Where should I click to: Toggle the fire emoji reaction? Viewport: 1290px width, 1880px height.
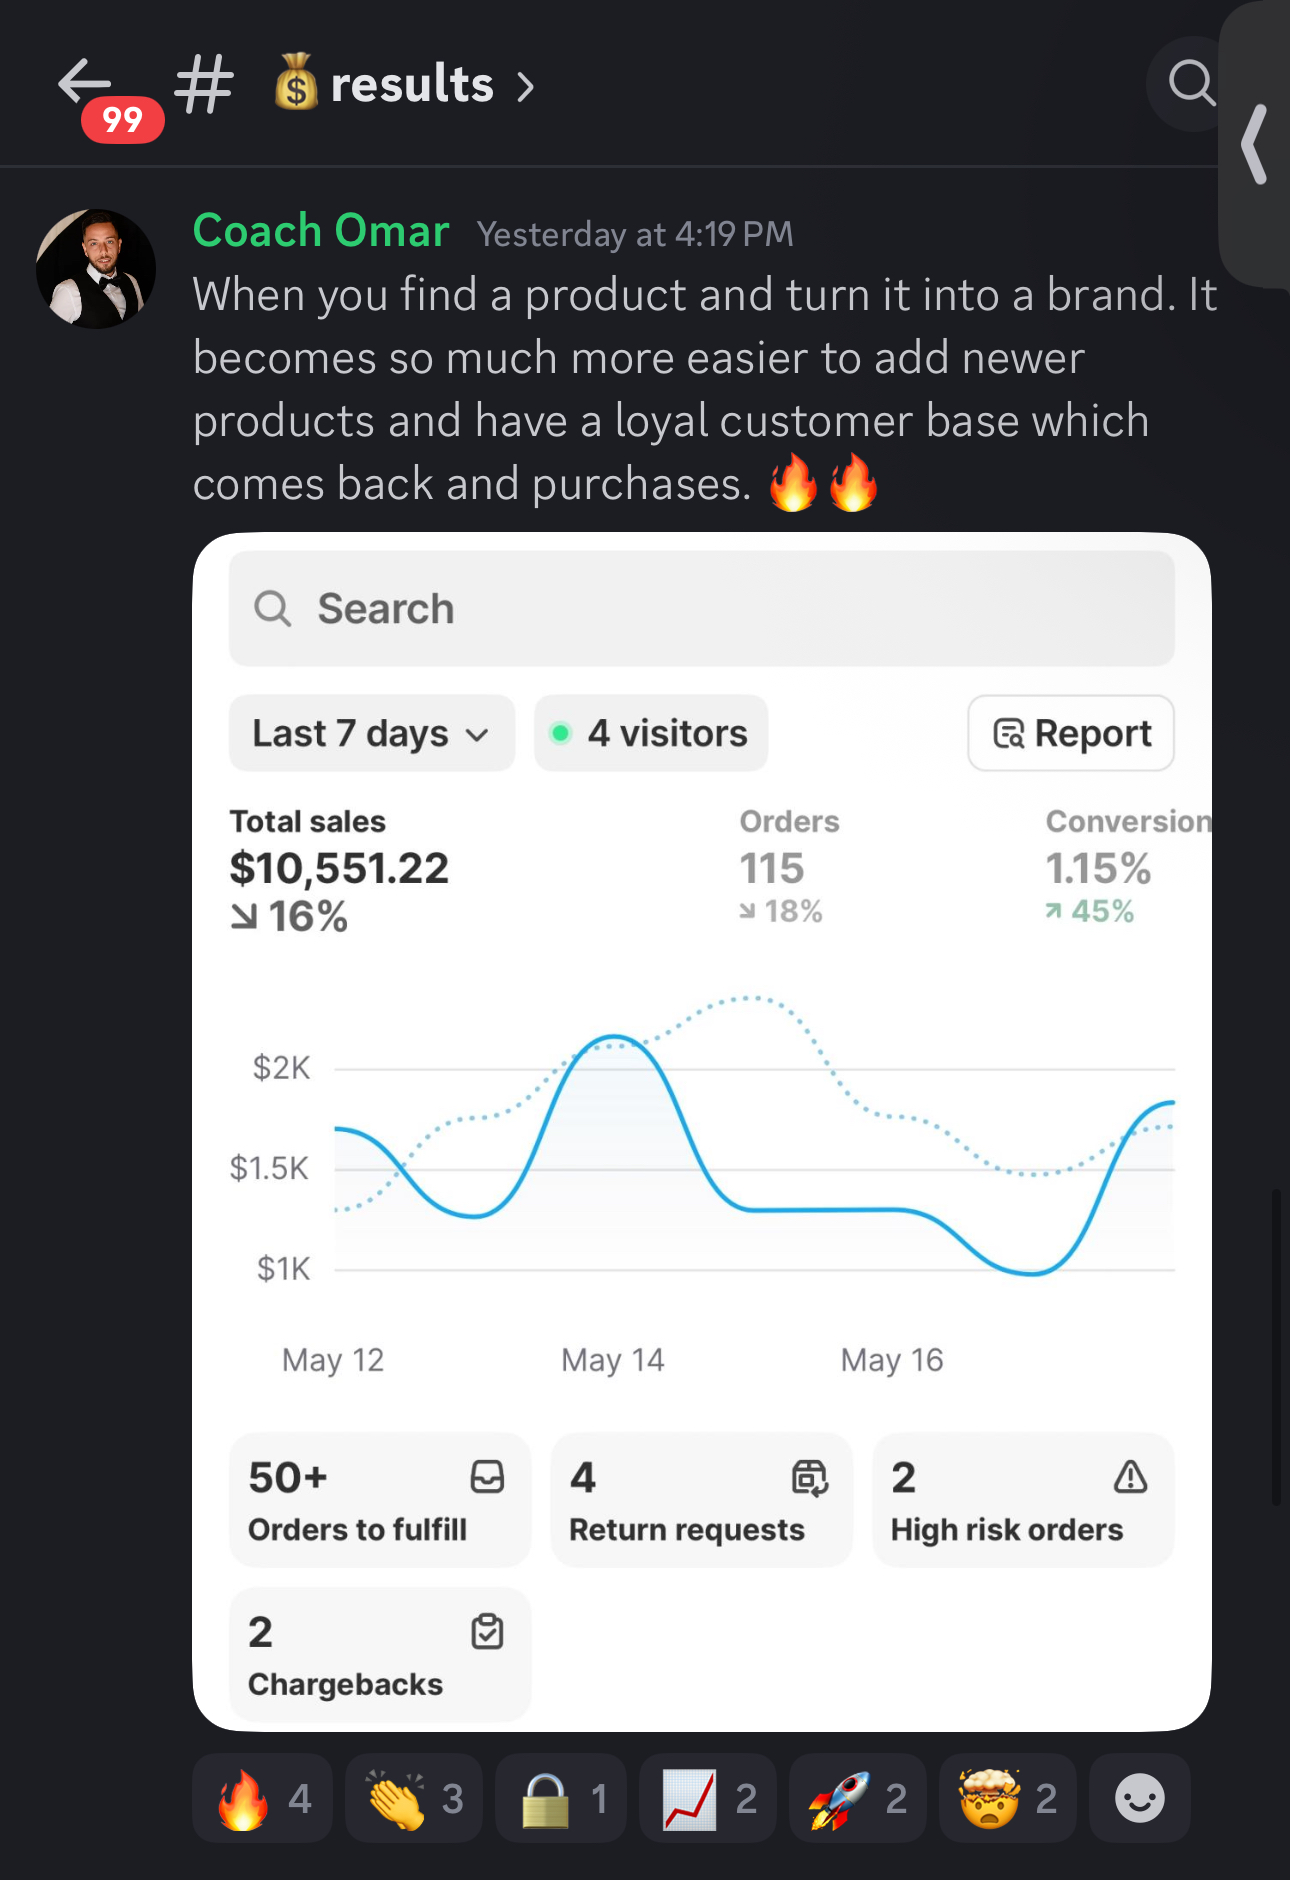pyautogui.click(x=263, y=1798)
